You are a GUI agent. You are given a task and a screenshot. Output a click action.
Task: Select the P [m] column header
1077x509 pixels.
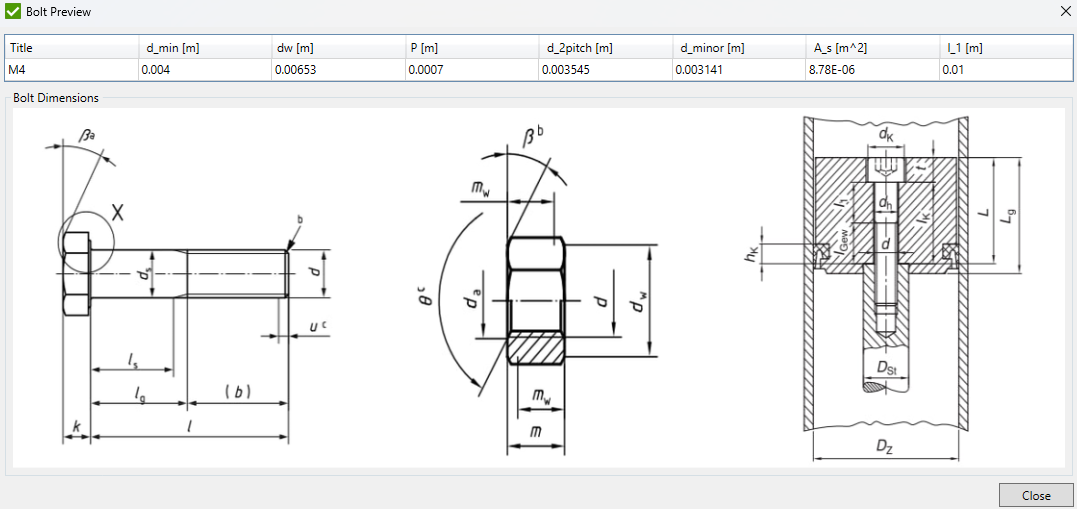471,48
